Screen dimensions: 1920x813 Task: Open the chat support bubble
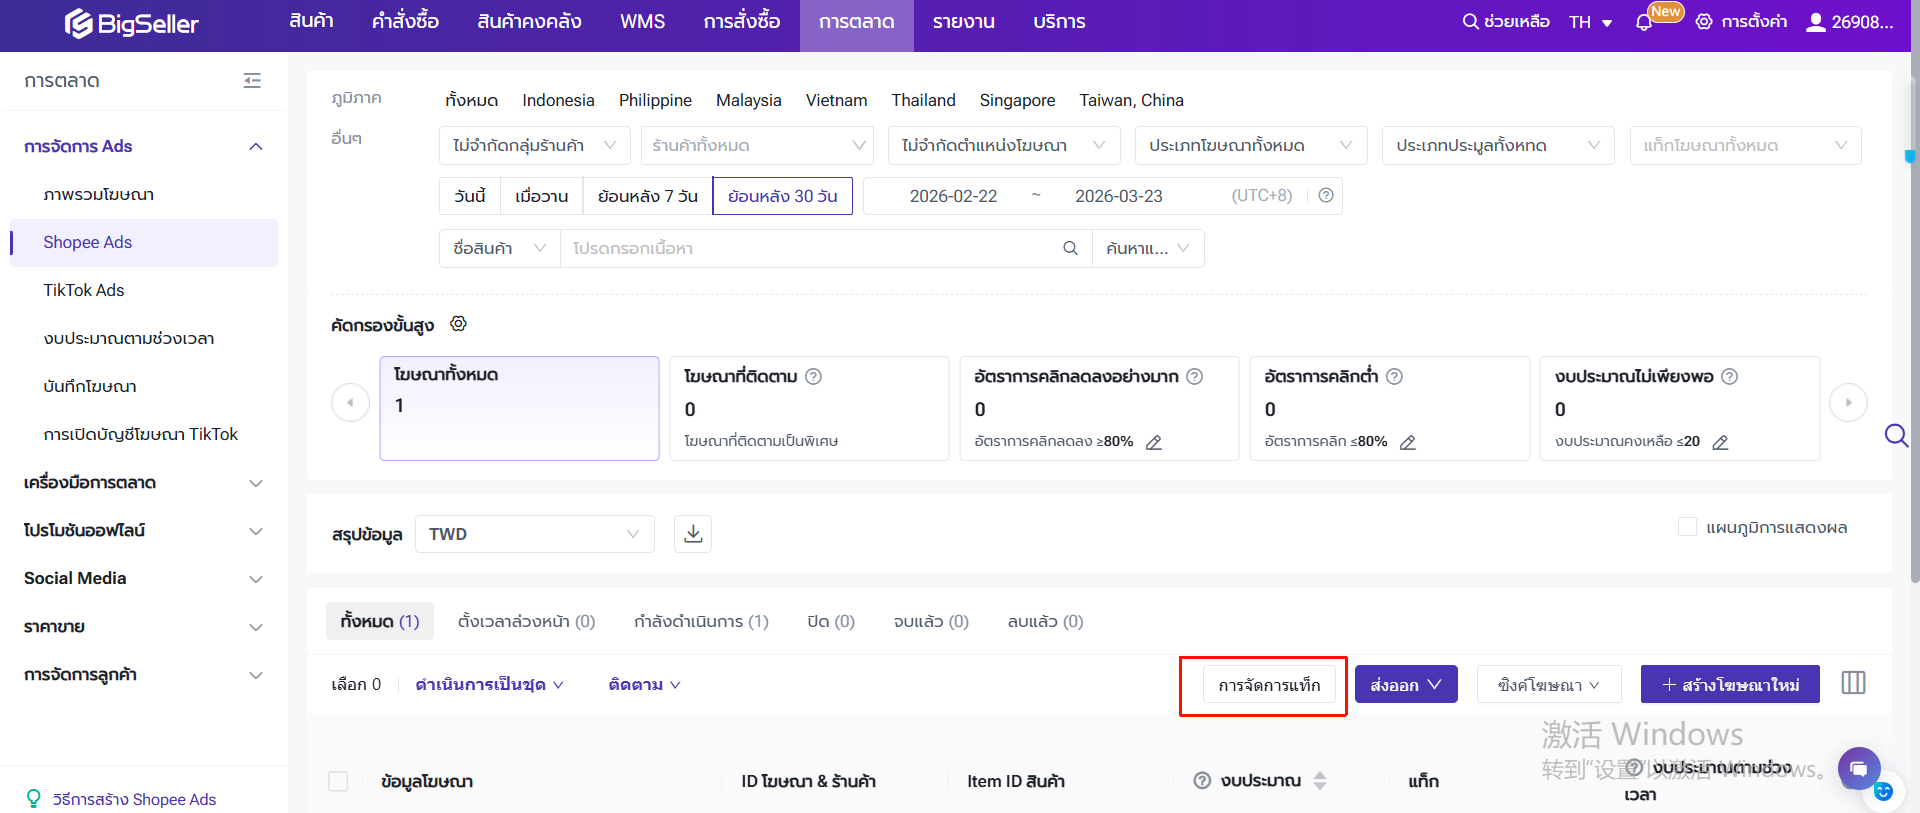[x=1858, y=768]
